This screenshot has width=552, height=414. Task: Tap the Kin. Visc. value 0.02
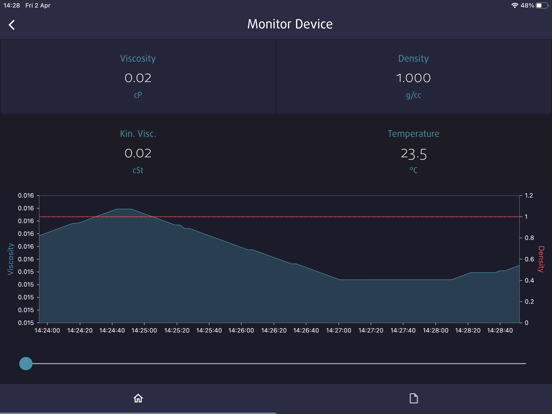tap(138, 153)
